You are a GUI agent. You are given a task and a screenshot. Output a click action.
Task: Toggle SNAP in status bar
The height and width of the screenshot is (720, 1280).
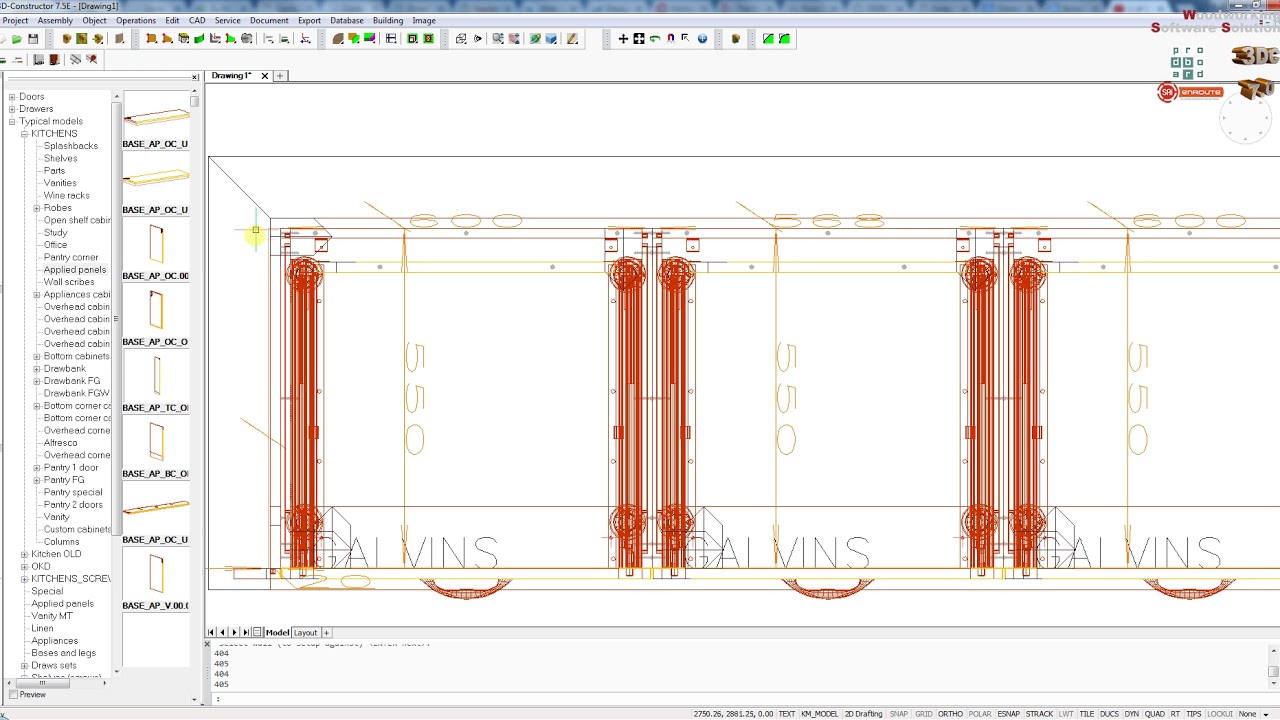pos(898,714)
